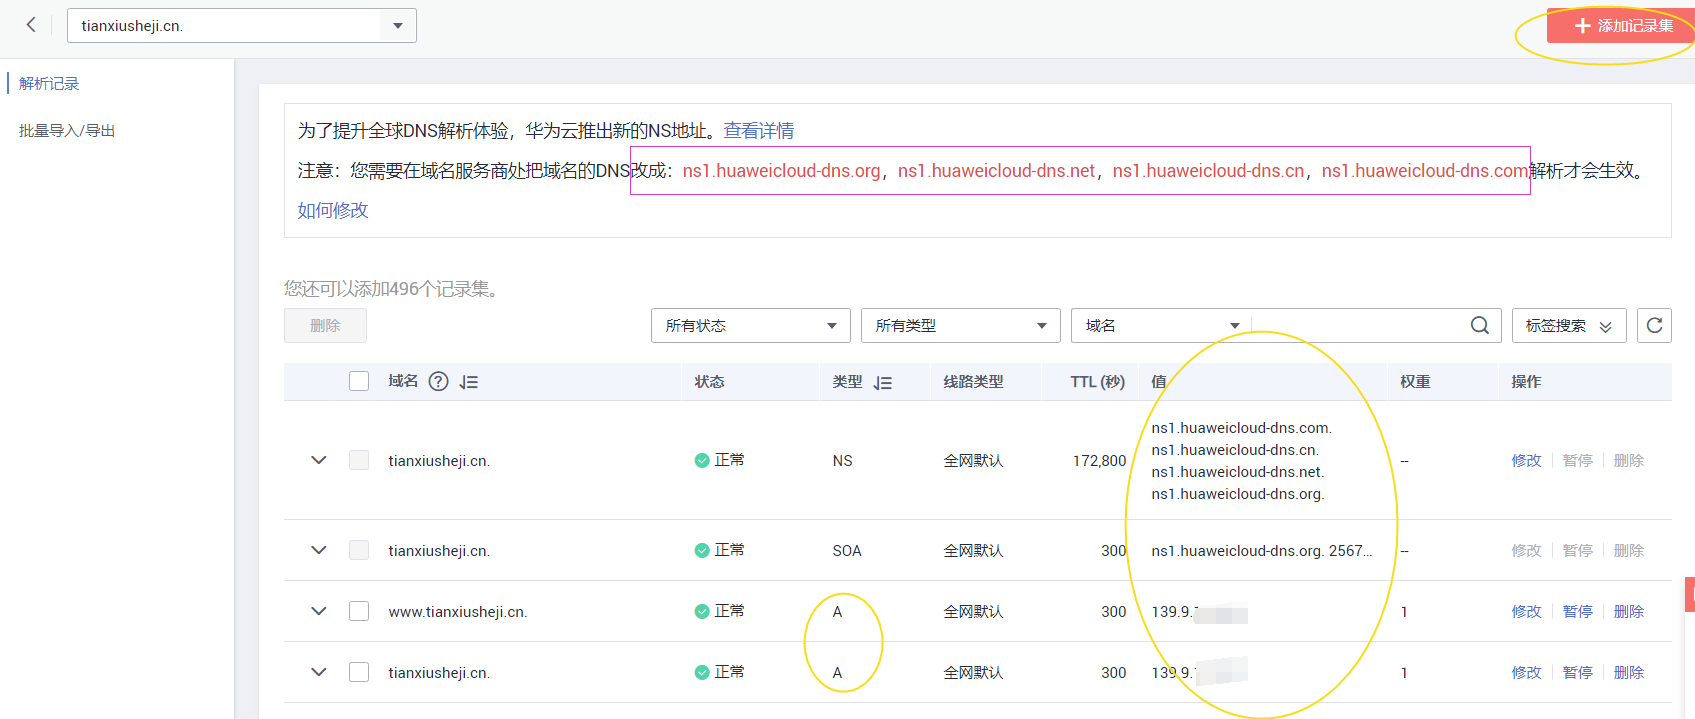Click the magnifier search icon
The height and width of the screenshot is (719, 1695).
(1480, 326)
